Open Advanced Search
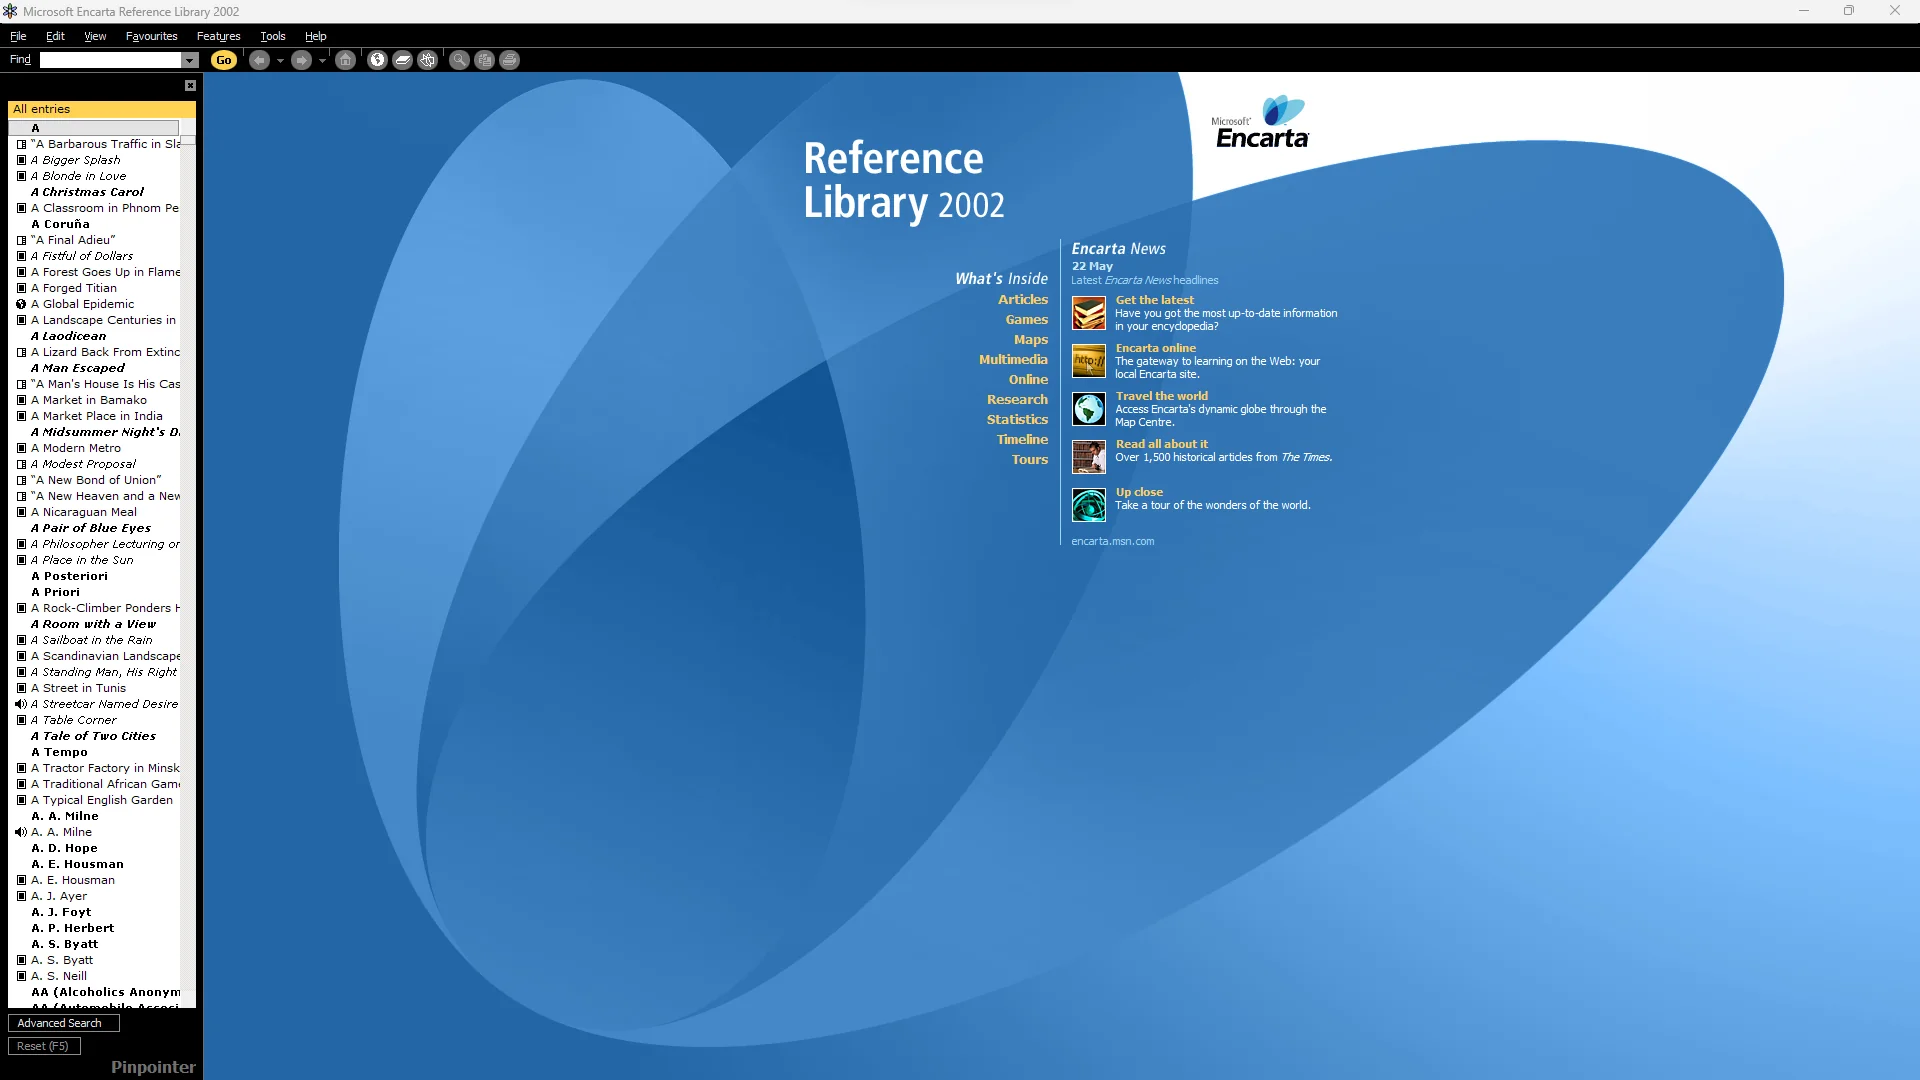Image resolution: width=1920 pixels, height=1080 pixels. 63,1023
